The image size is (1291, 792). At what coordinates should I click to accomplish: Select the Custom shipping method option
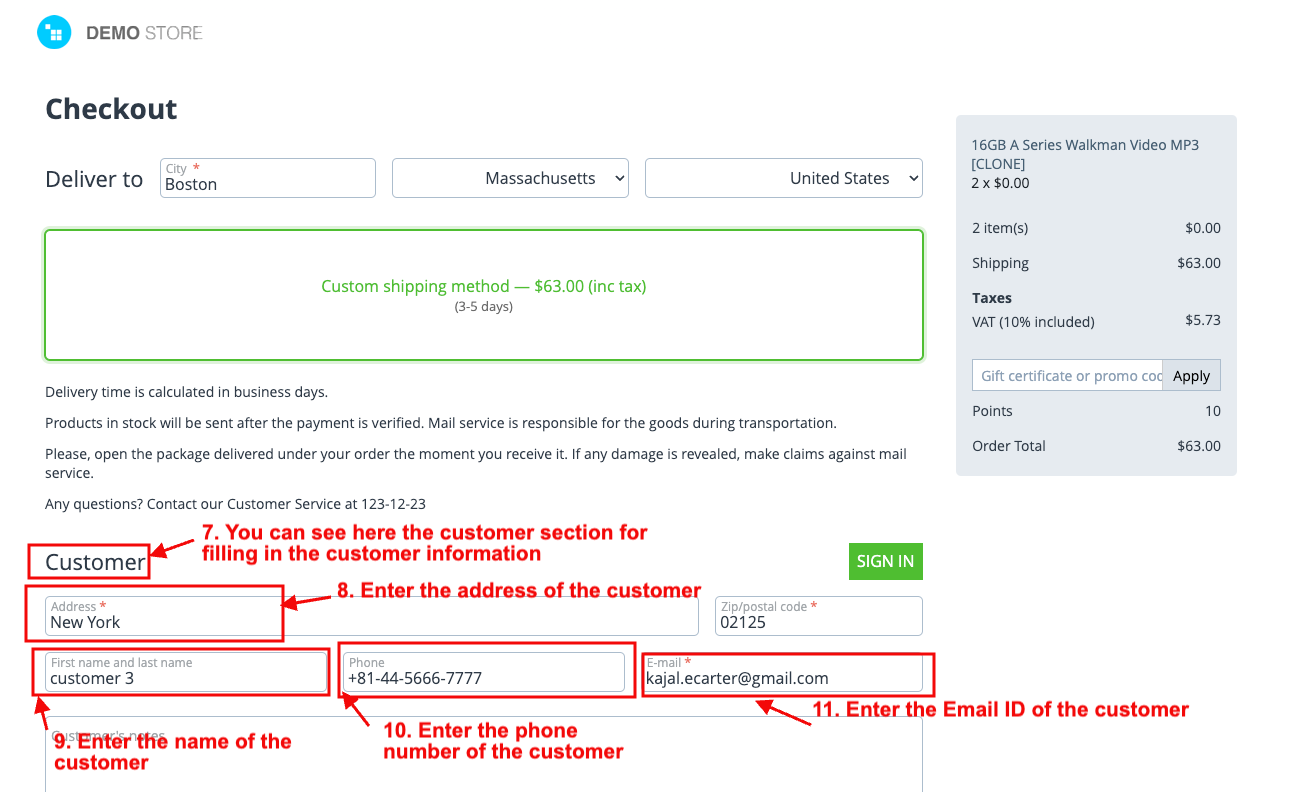[483, 294]
